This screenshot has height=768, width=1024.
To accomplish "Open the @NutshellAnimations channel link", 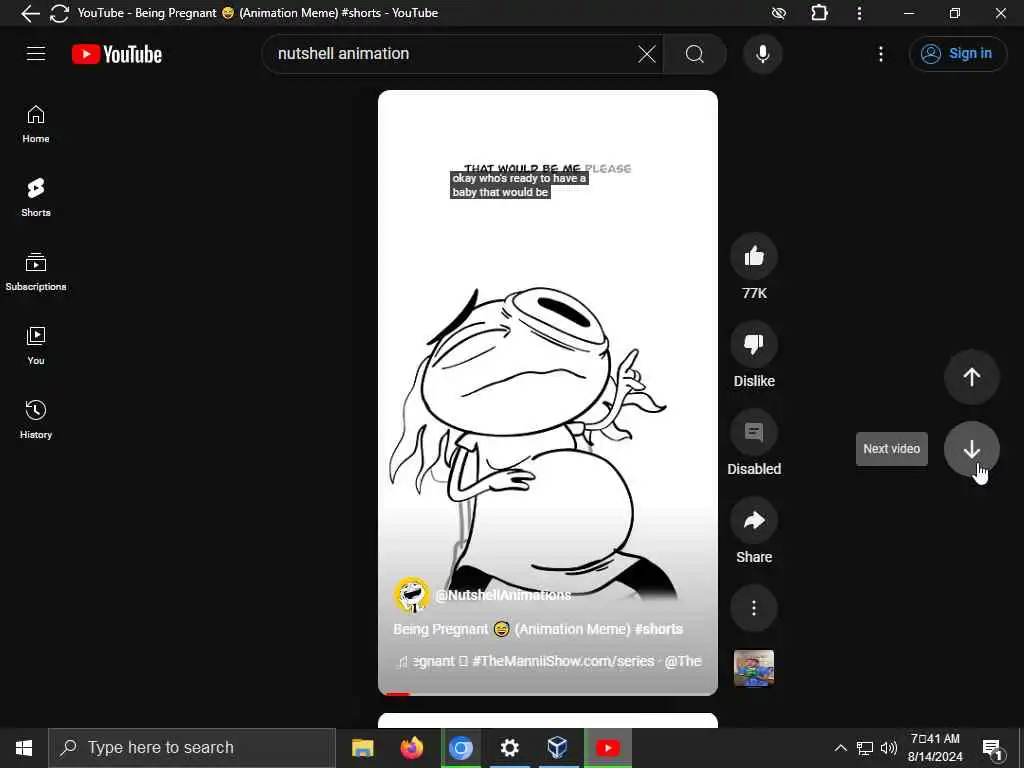I will tap(503, 595).
